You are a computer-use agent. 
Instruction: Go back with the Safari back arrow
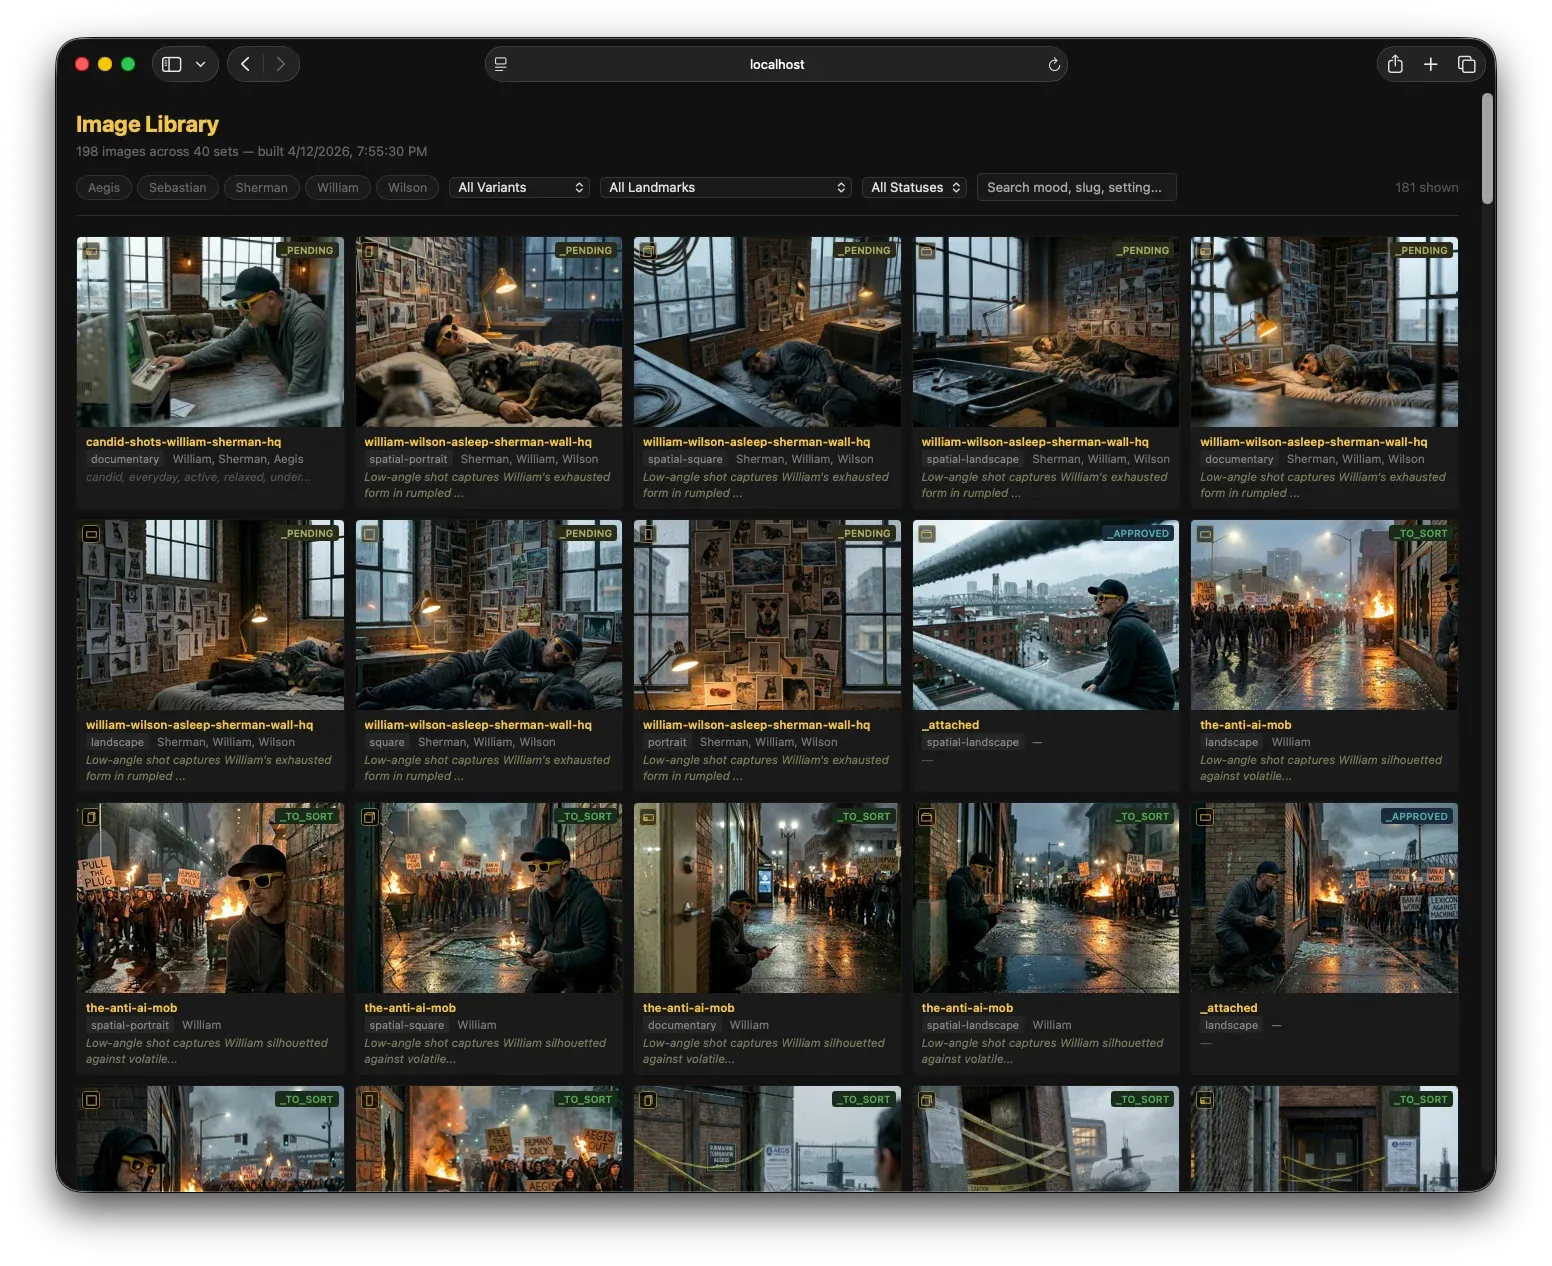[x=245, y=64]
